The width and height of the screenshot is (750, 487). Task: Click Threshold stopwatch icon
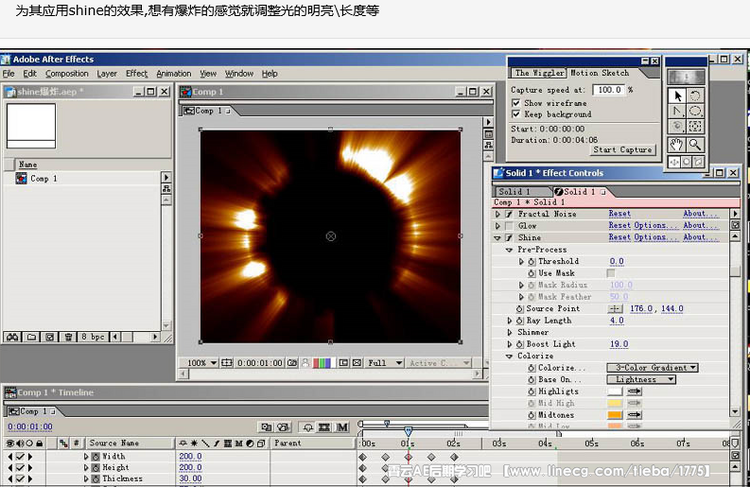tap(532, 262)
